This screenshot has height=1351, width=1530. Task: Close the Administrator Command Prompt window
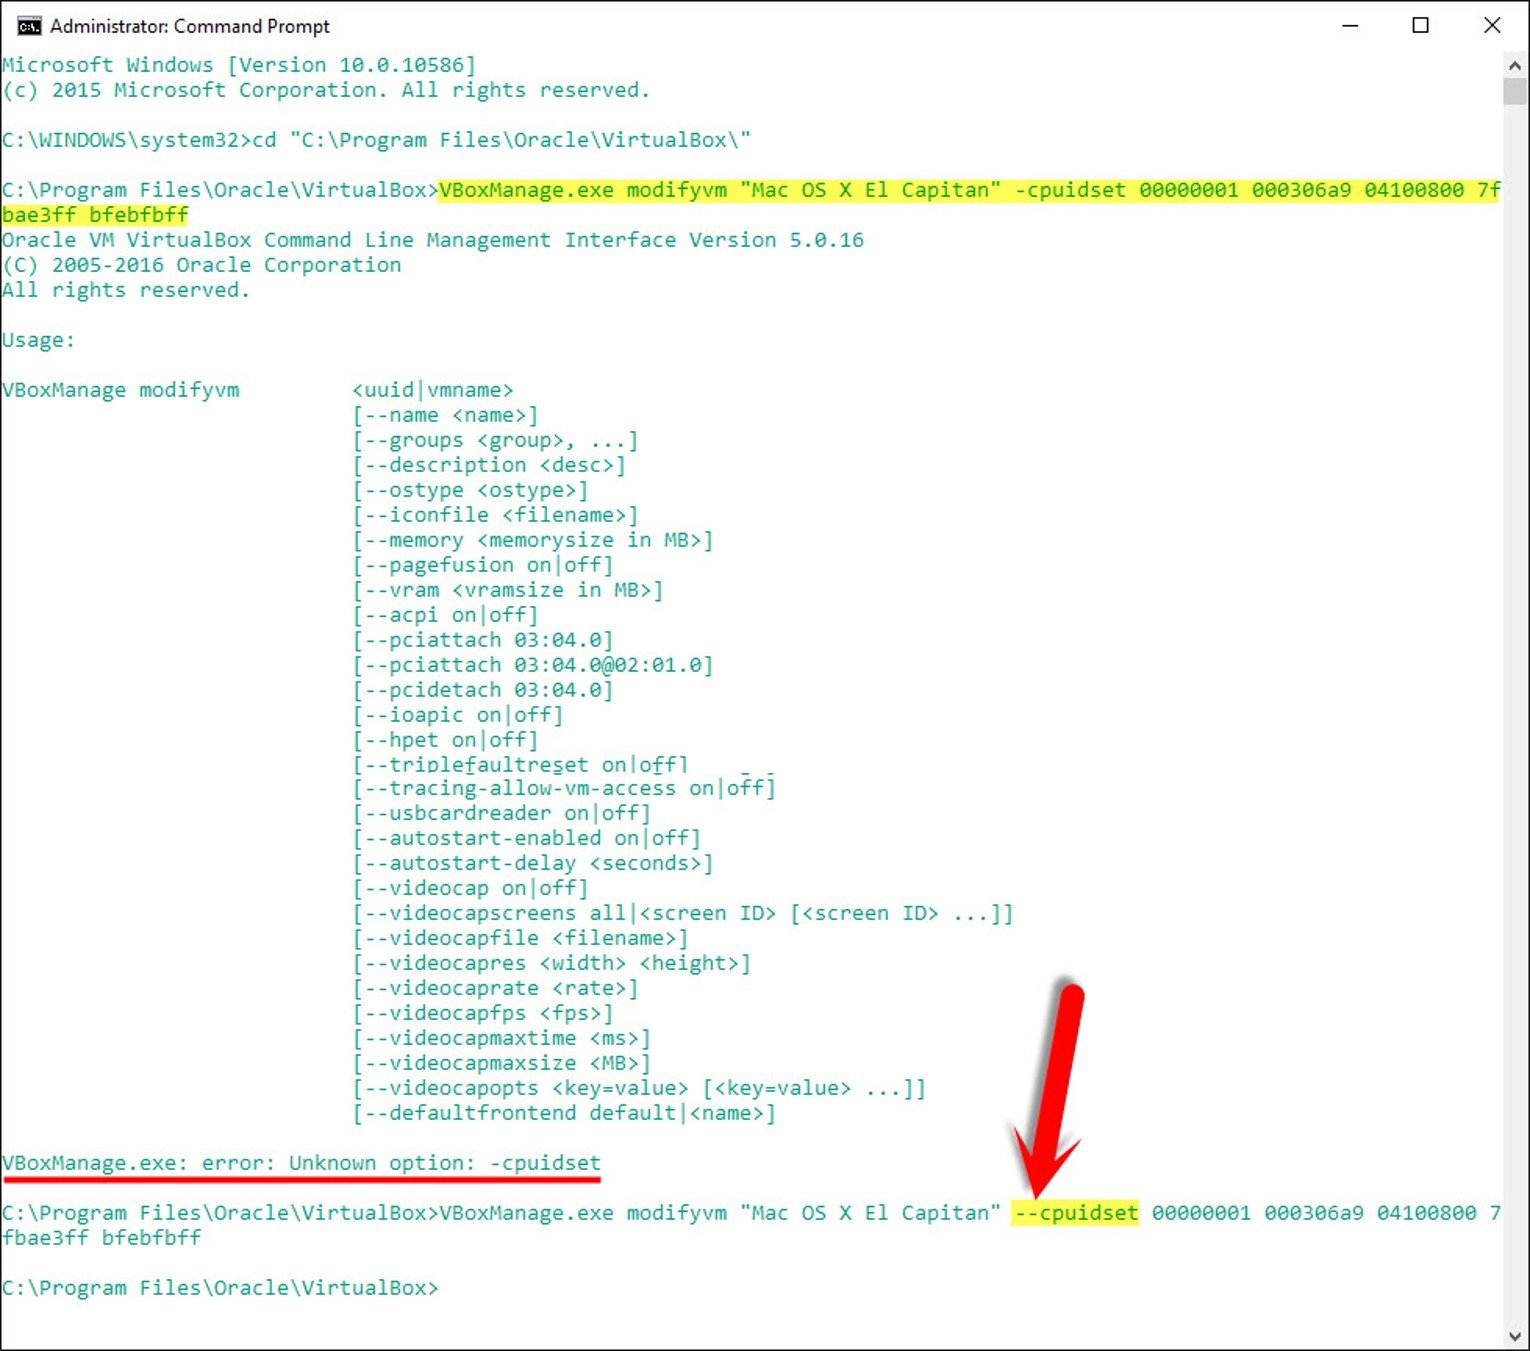[1492, 26]
